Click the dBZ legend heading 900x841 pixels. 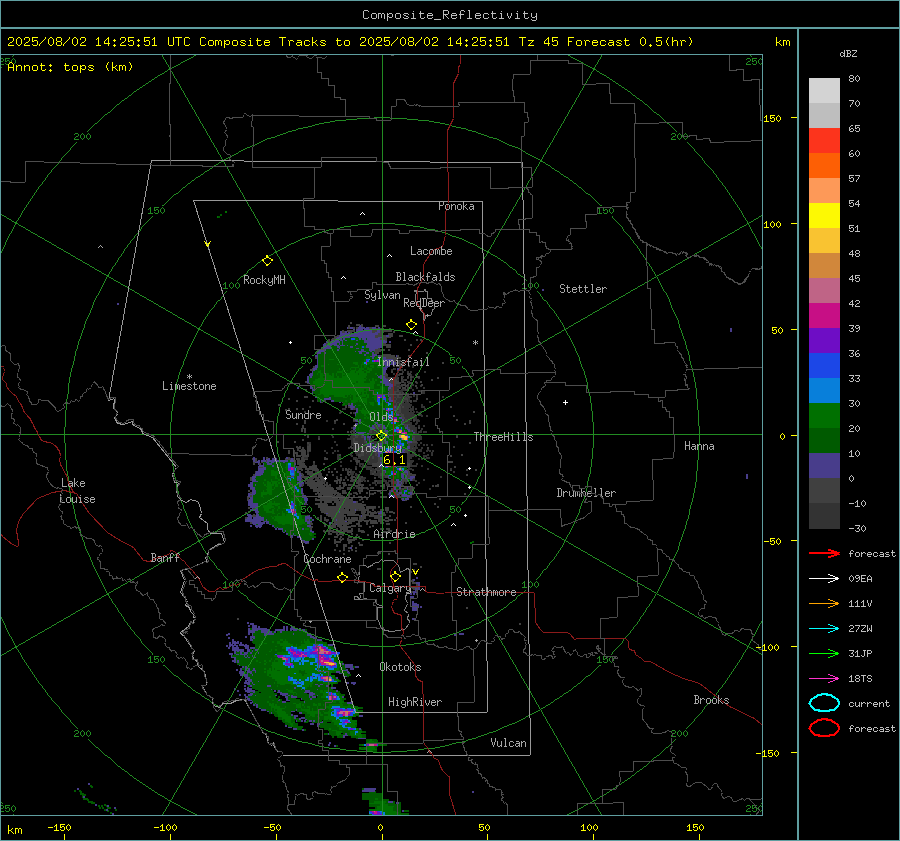coord(848,54)
